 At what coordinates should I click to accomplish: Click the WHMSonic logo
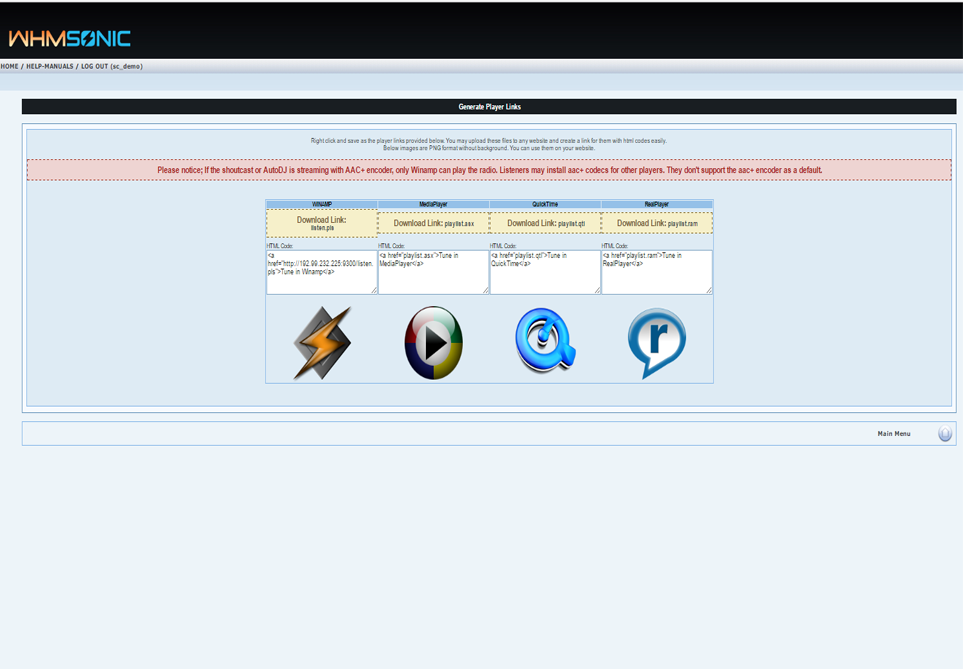point(69,39)
